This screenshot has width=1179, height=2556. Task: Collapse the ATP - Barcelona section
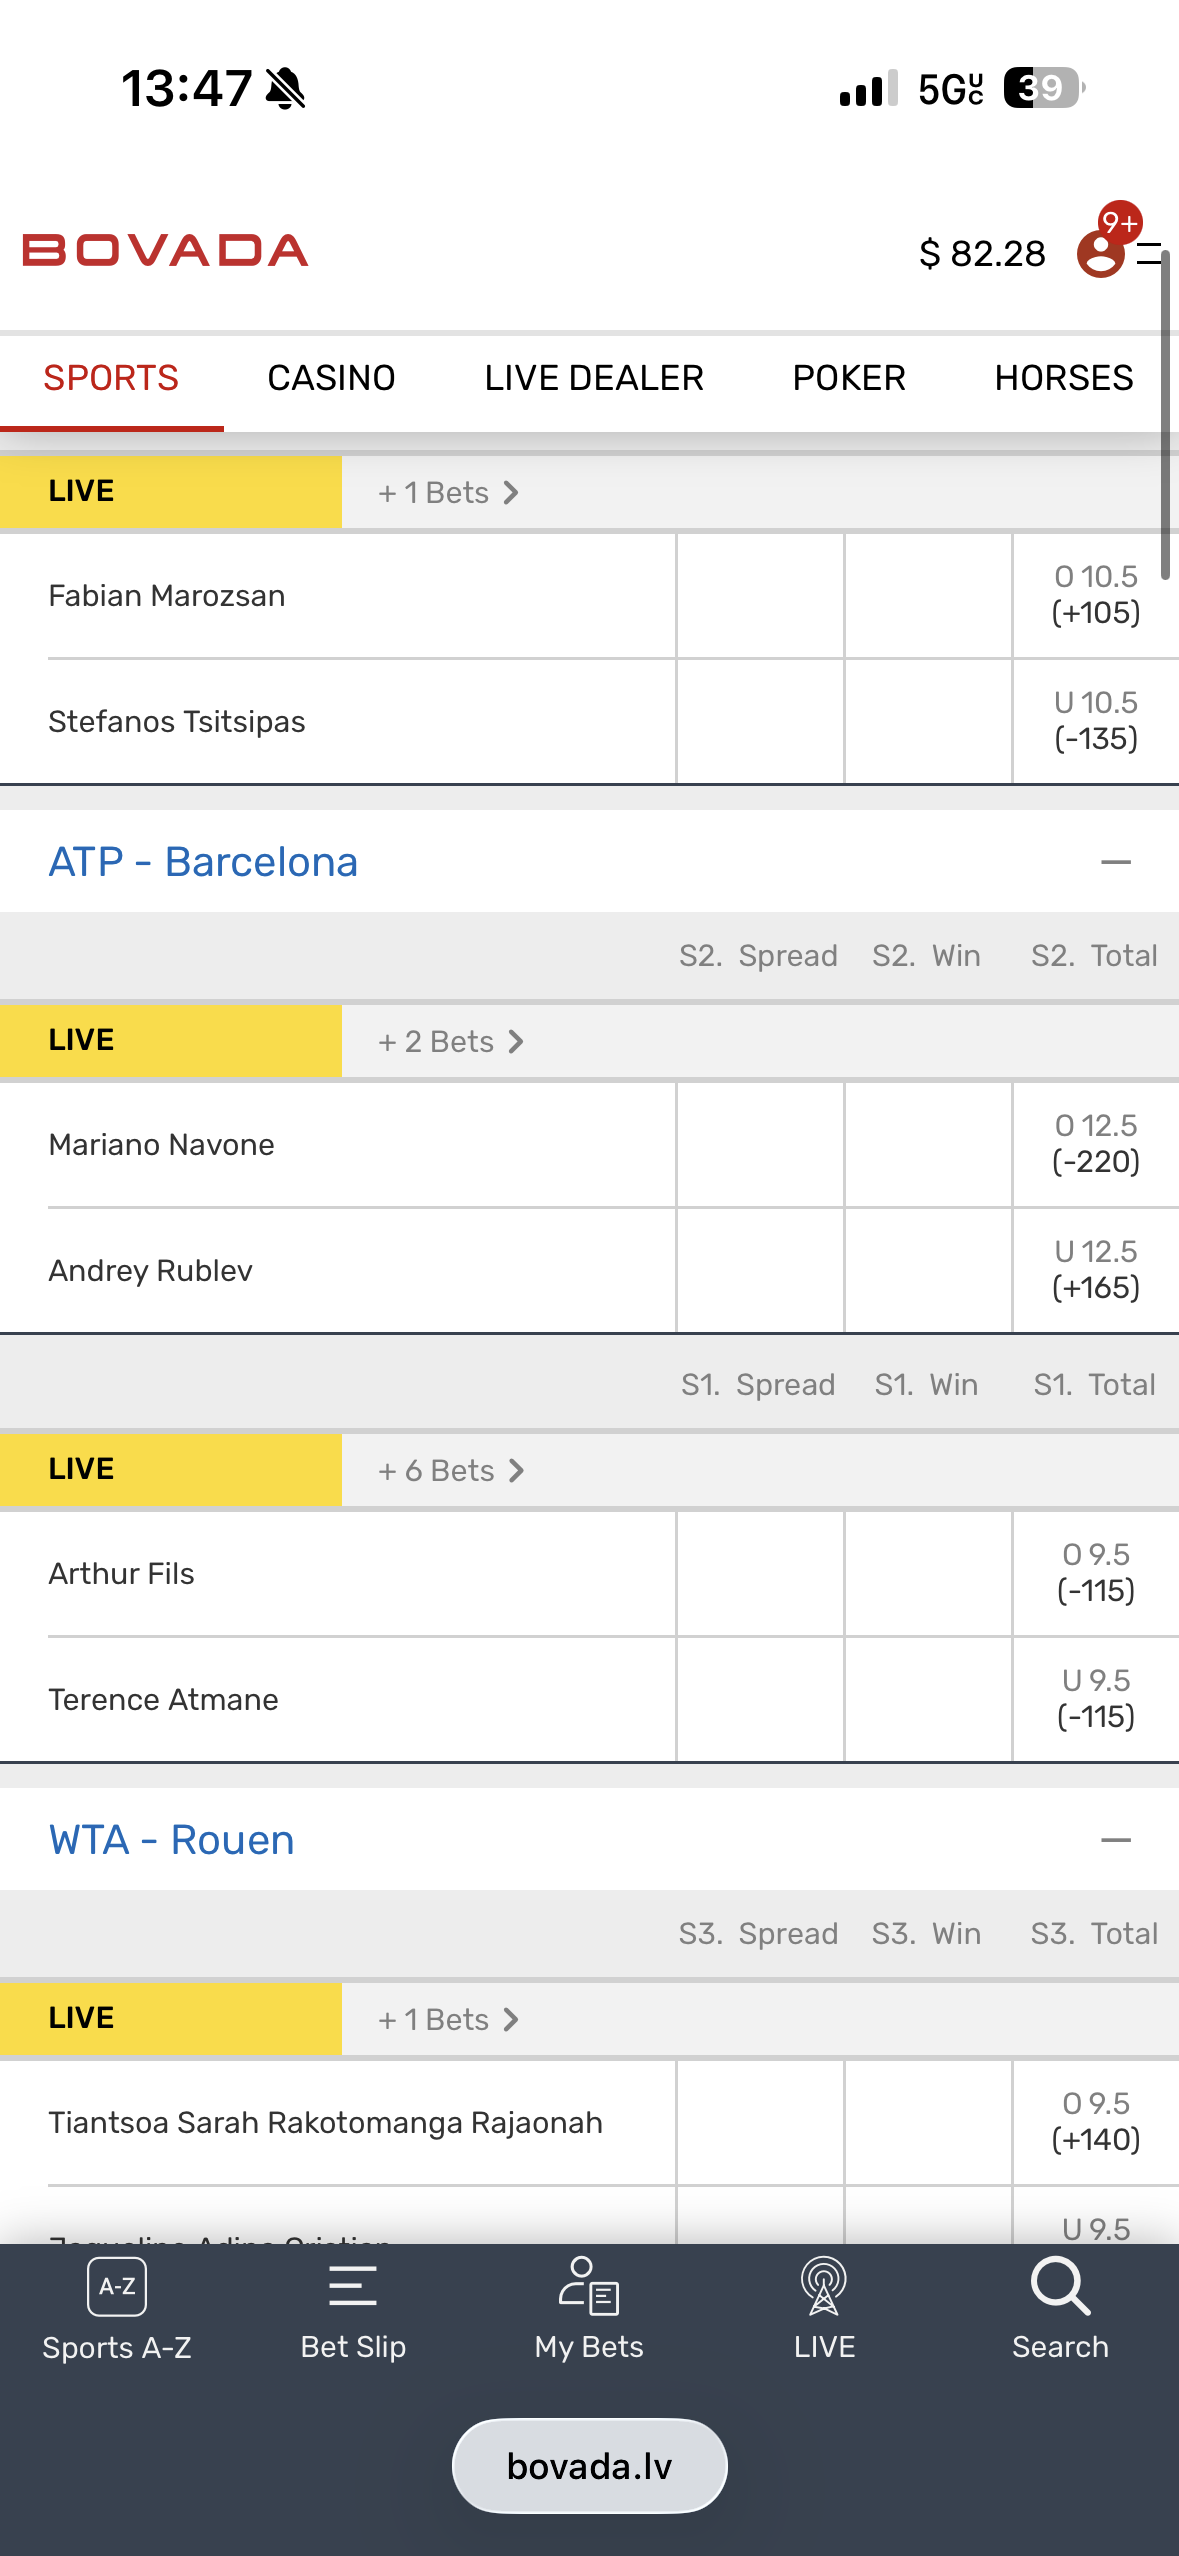pyautogui.click(x=1116, y=862)
